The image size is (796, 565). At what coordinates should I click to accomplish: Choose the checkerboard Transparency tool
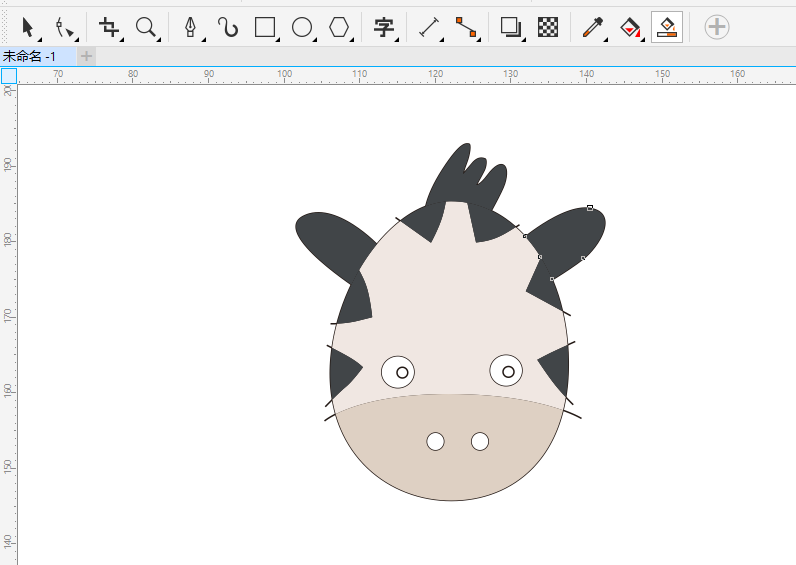547,27
